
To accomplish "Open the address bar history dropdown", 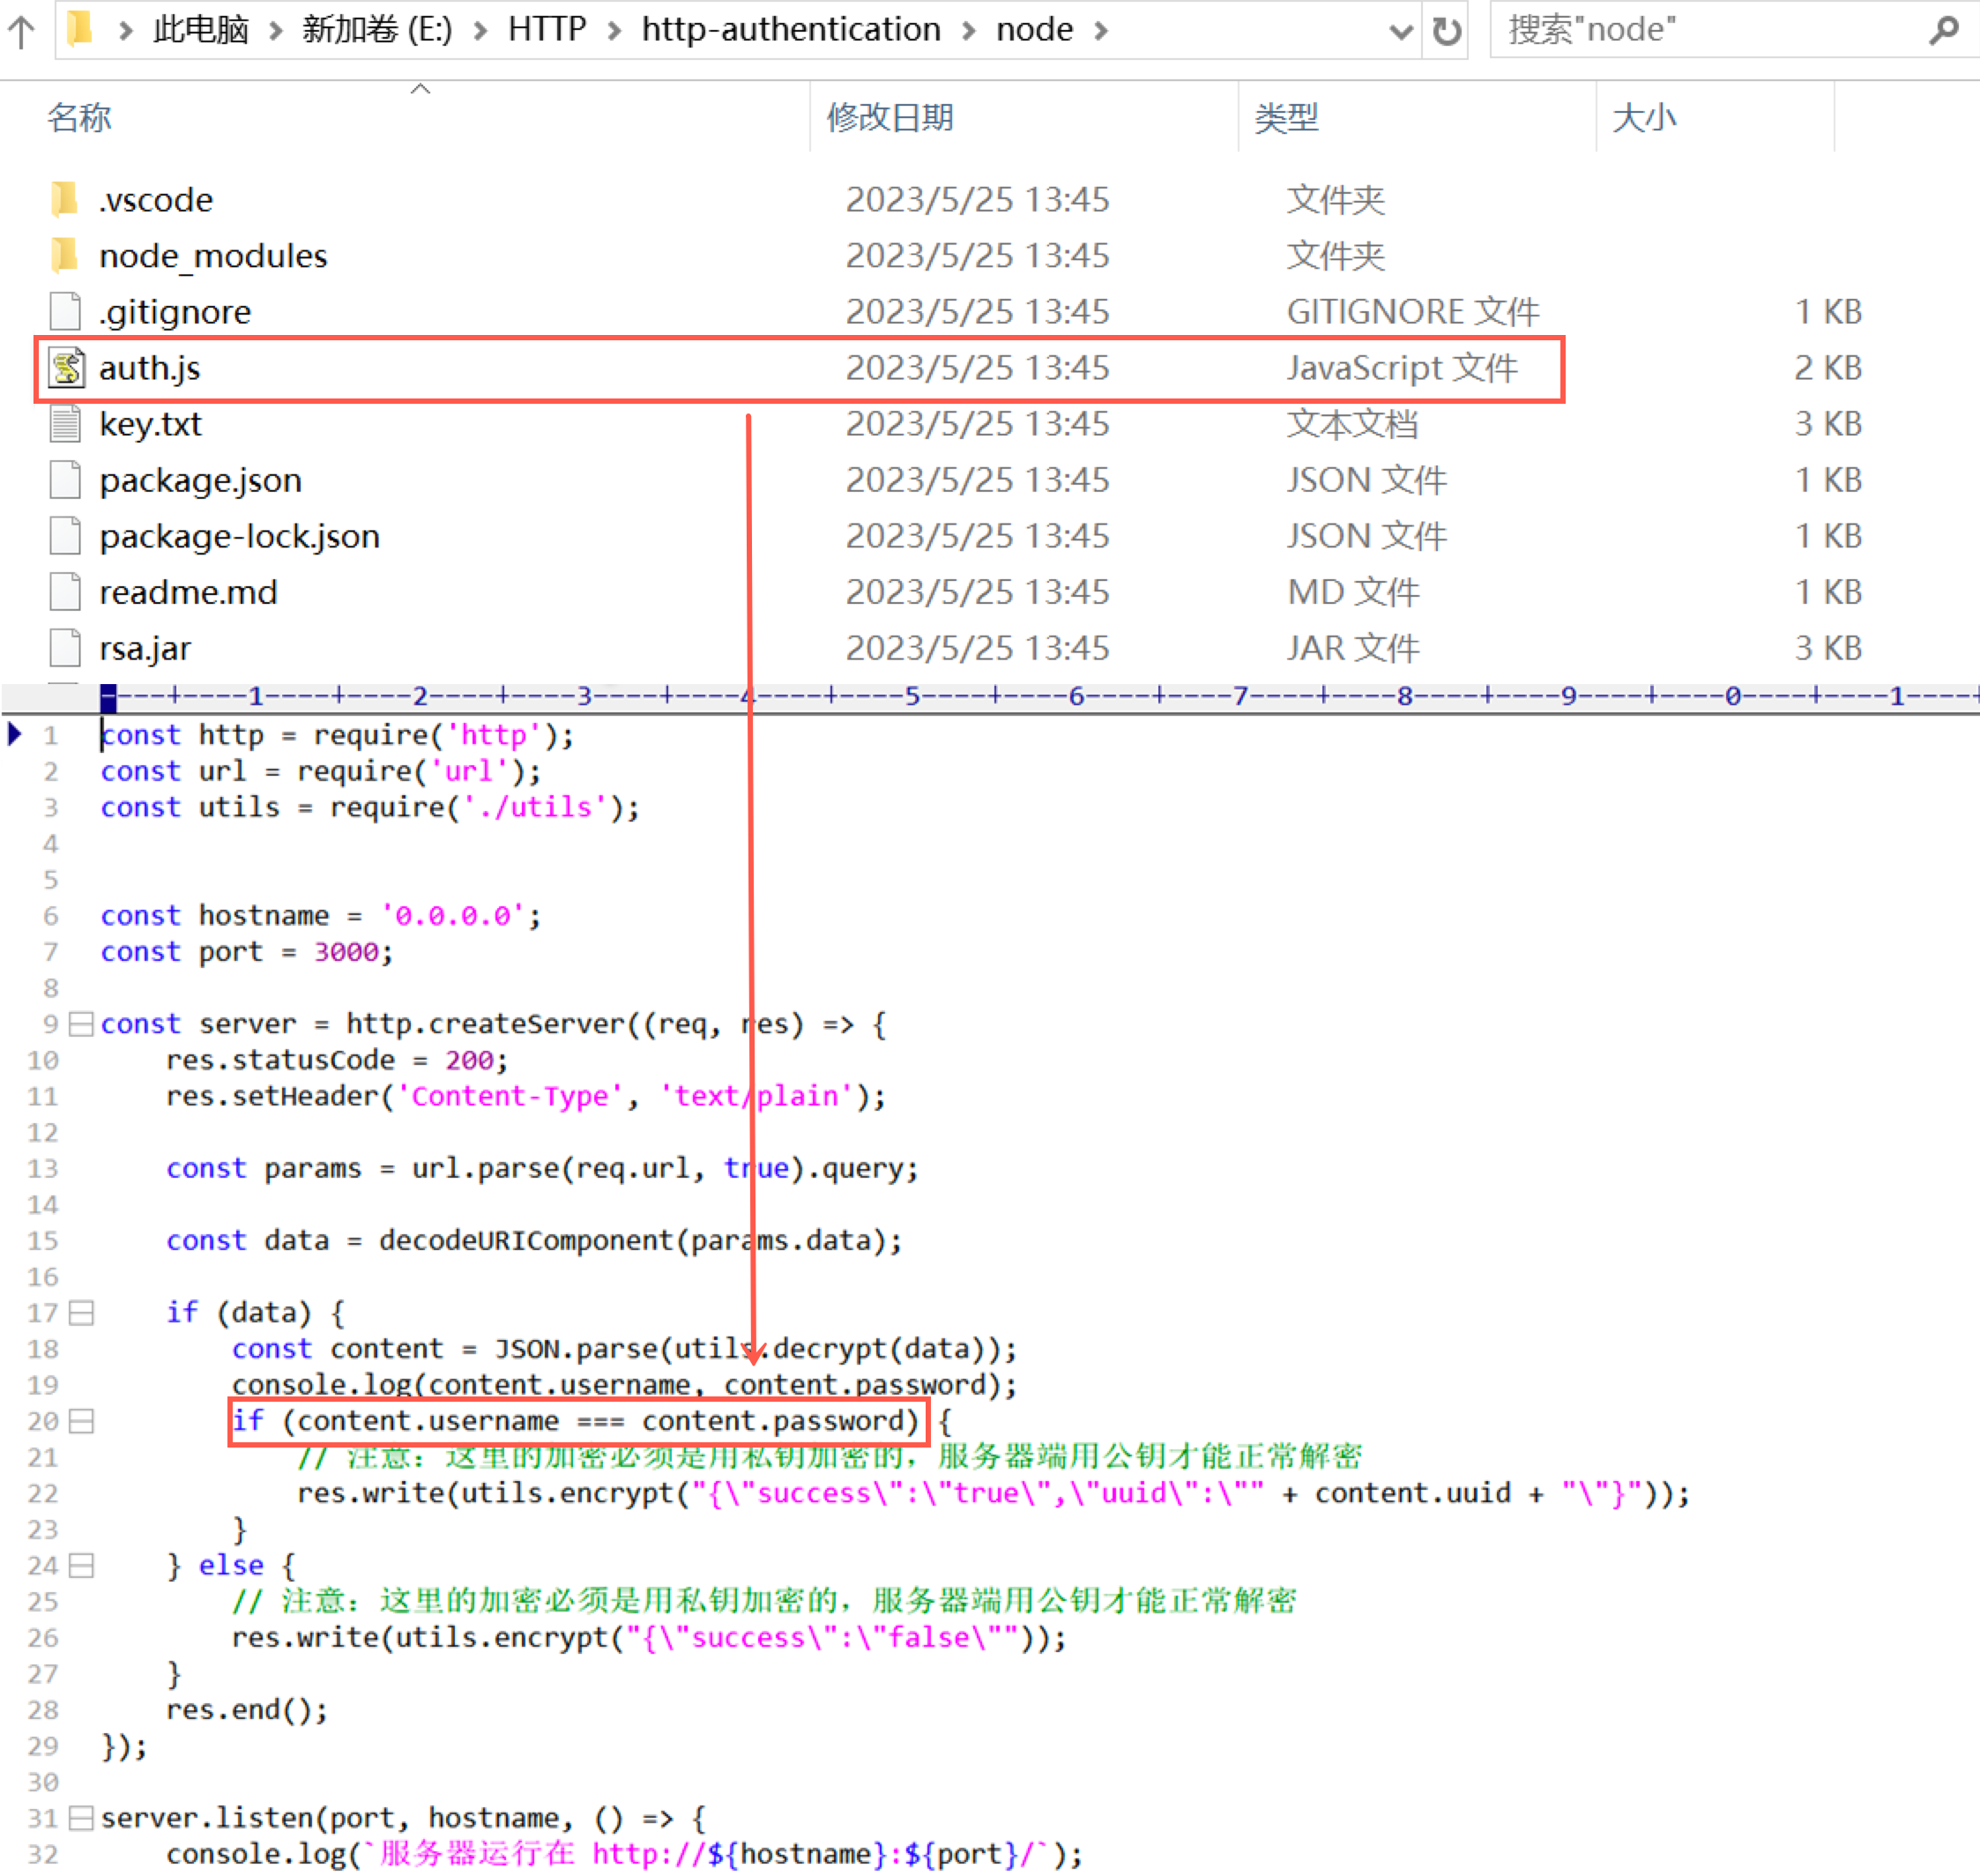I will tap(1401, 31).
